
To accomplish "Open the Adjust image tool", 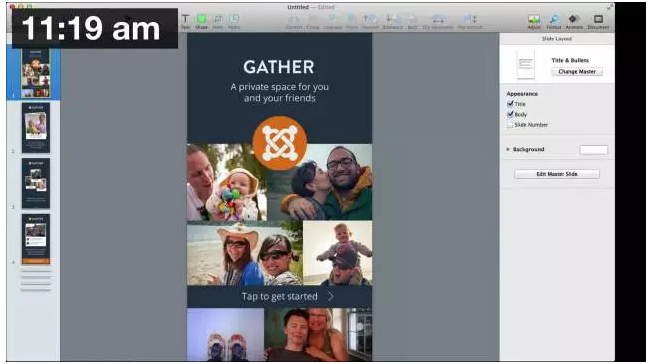I will (x=534, y=21).
